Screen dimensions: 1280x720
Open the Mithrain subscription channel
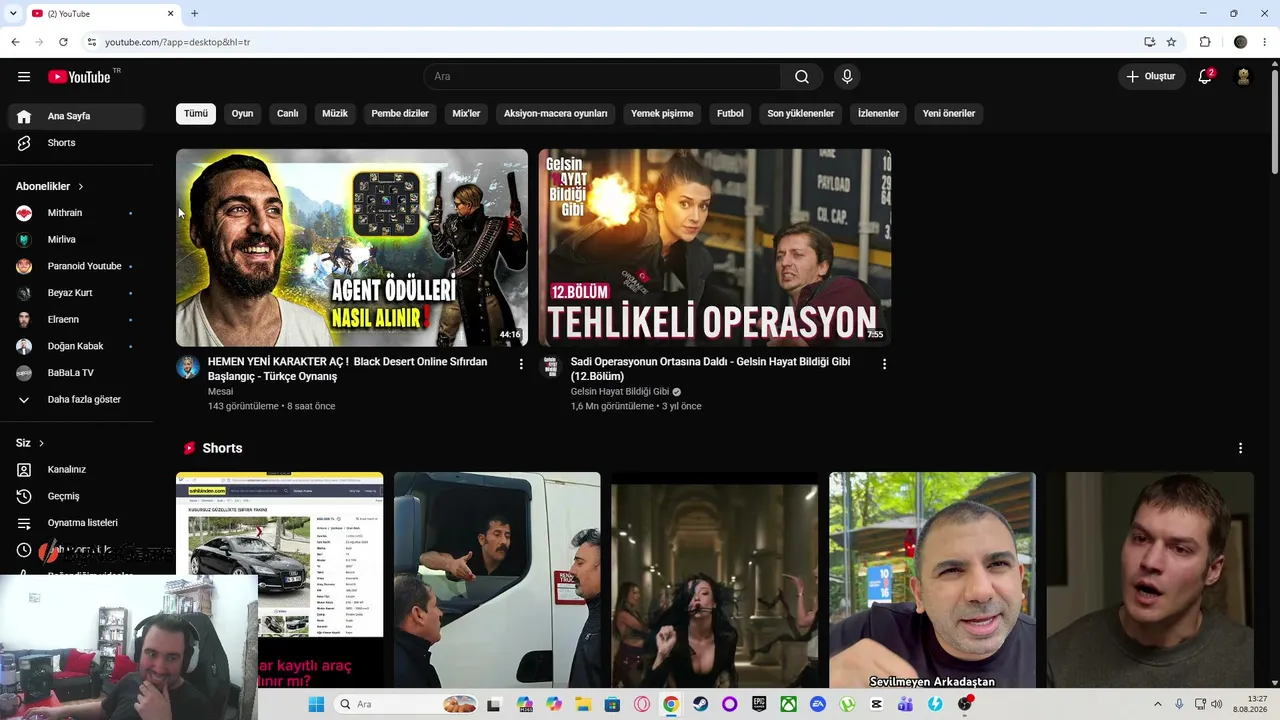[76, 213]
